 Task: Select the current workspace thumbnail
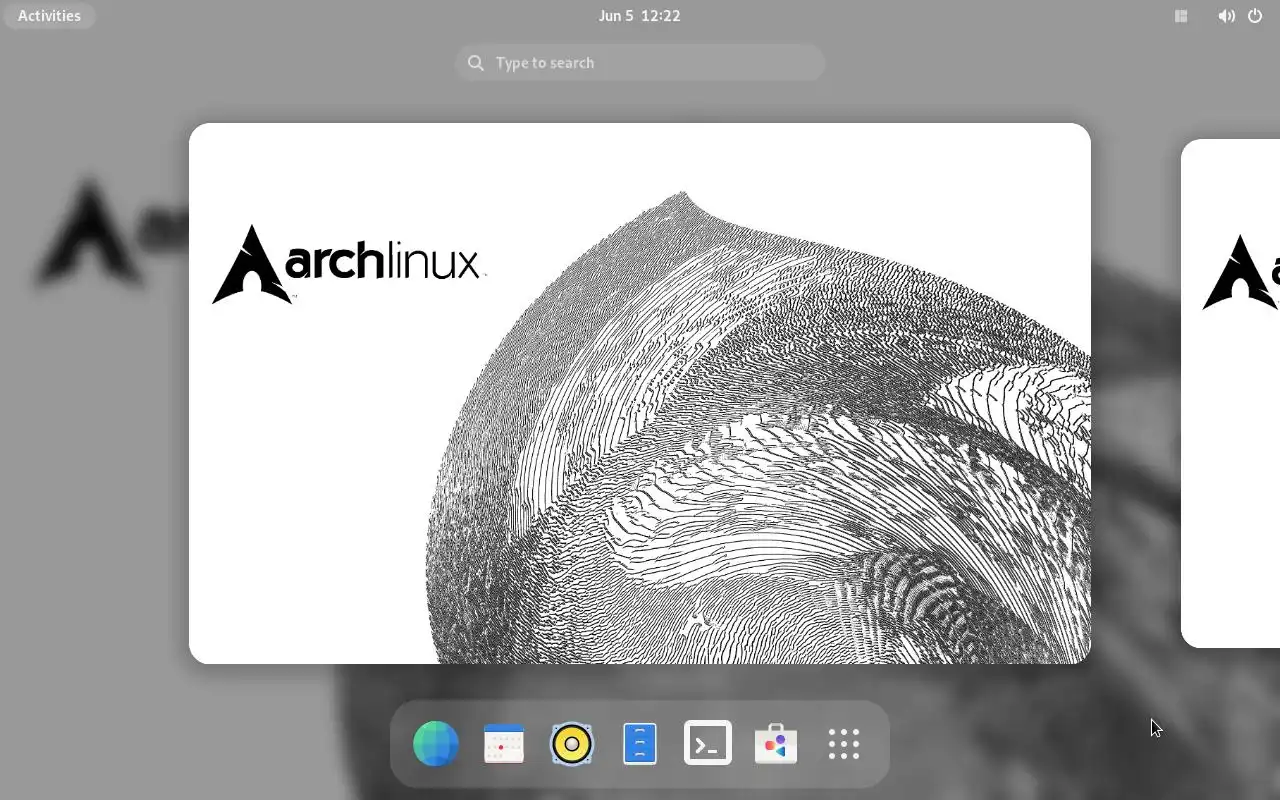click(x=640, y=393)
